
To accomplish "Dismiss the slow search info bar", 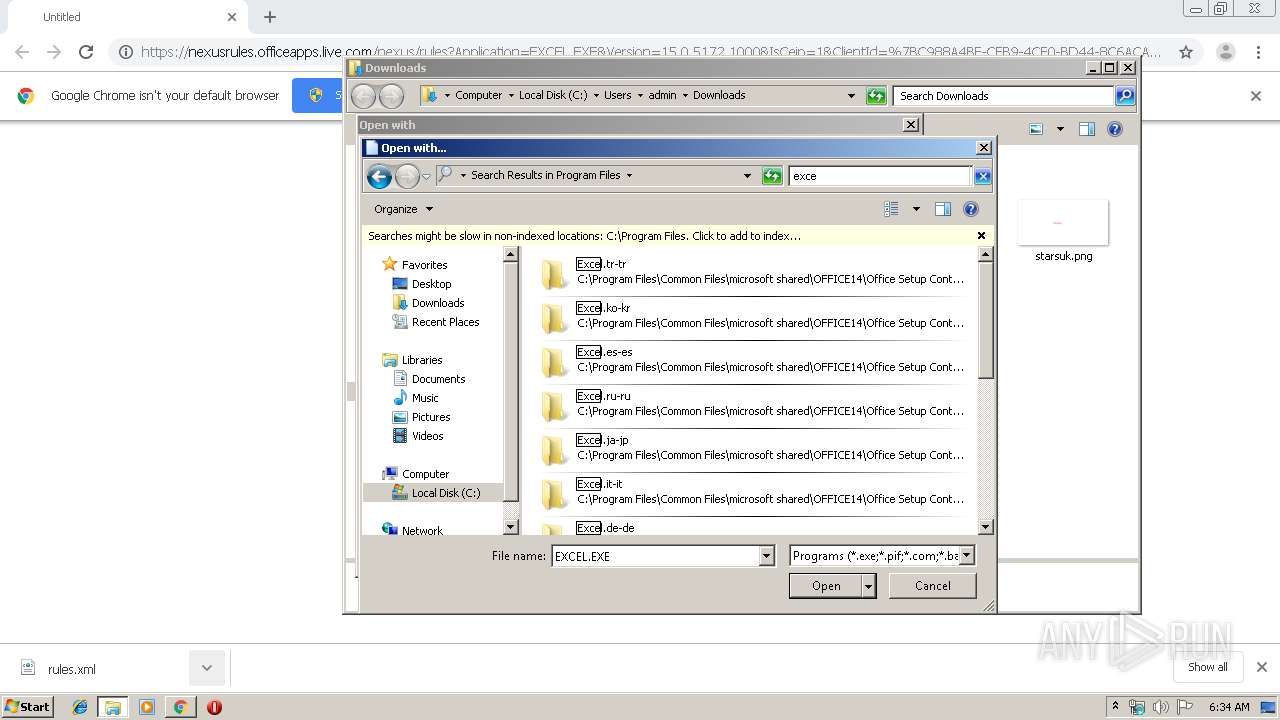I will tap(981, 236).
